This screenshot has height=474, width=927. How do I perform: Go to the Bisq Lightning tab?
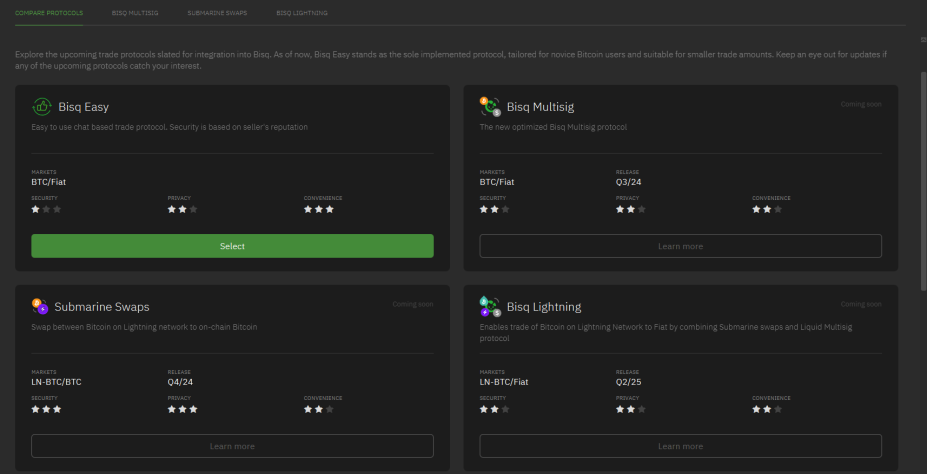click(302, 13)
